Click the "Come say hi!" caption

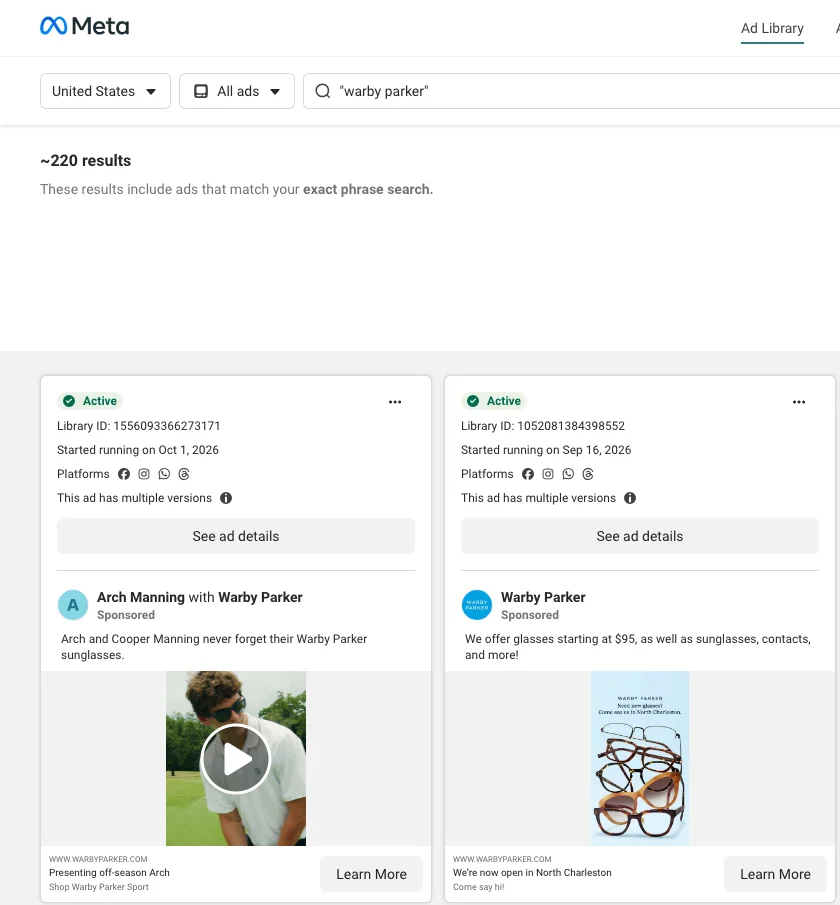479,887
